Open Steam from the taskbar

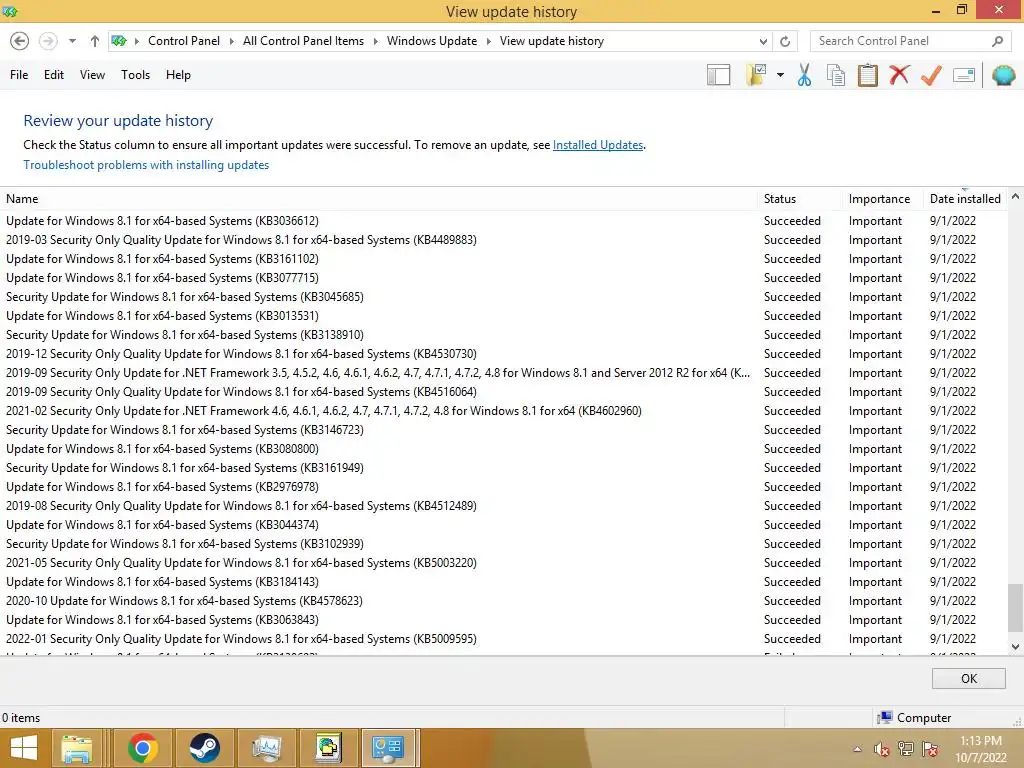point(204,748)
